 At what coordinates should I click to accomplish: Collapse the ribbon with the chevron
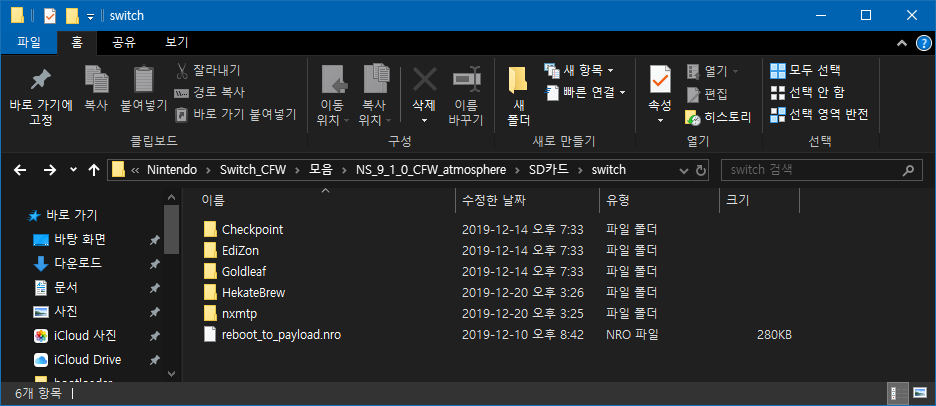tap(901, 43)
